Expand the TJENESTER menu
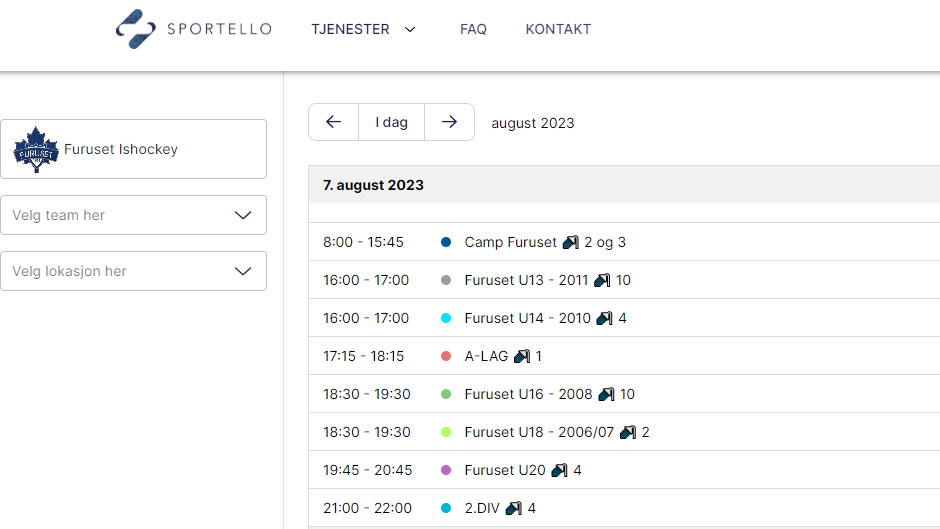The height and width of the screenshot is (529, 940). 363,29
